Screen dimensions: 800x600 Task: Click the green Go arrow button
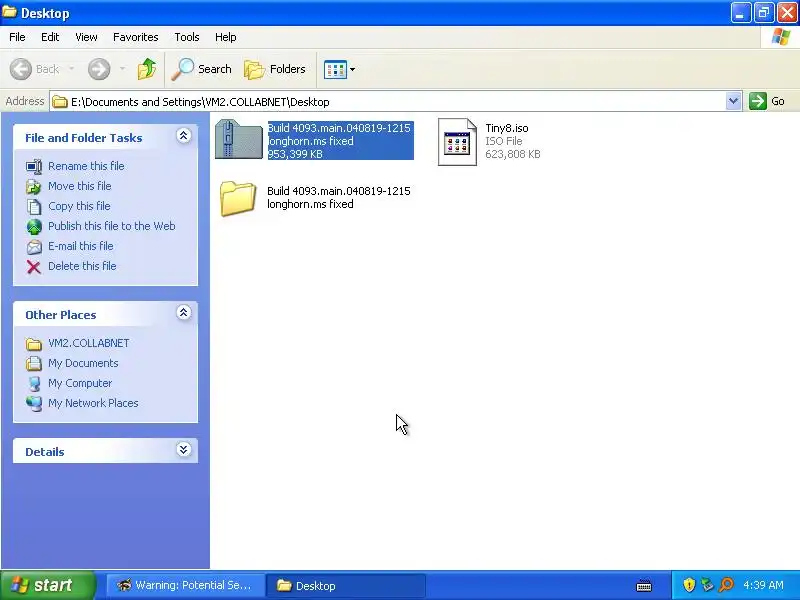pyautogui.click(x=758, y=101)
